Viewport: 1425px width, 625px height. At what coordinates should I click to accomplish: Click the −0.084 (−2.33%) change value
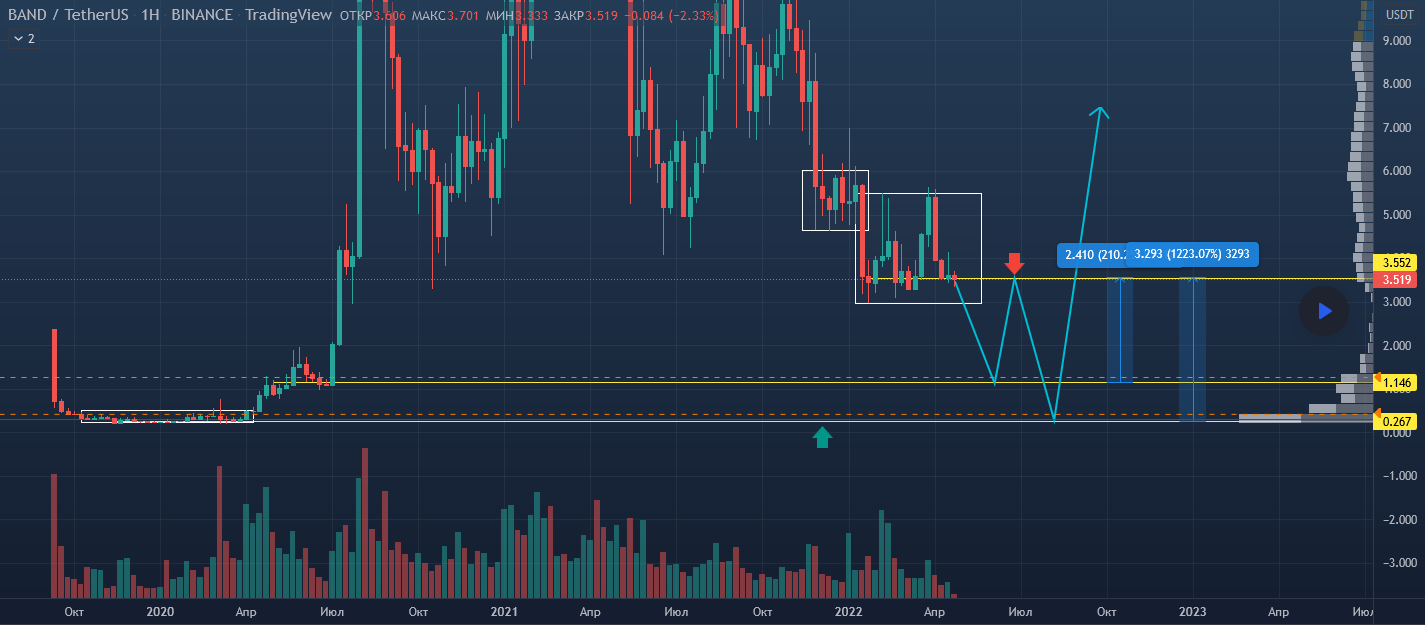point(670,15)
